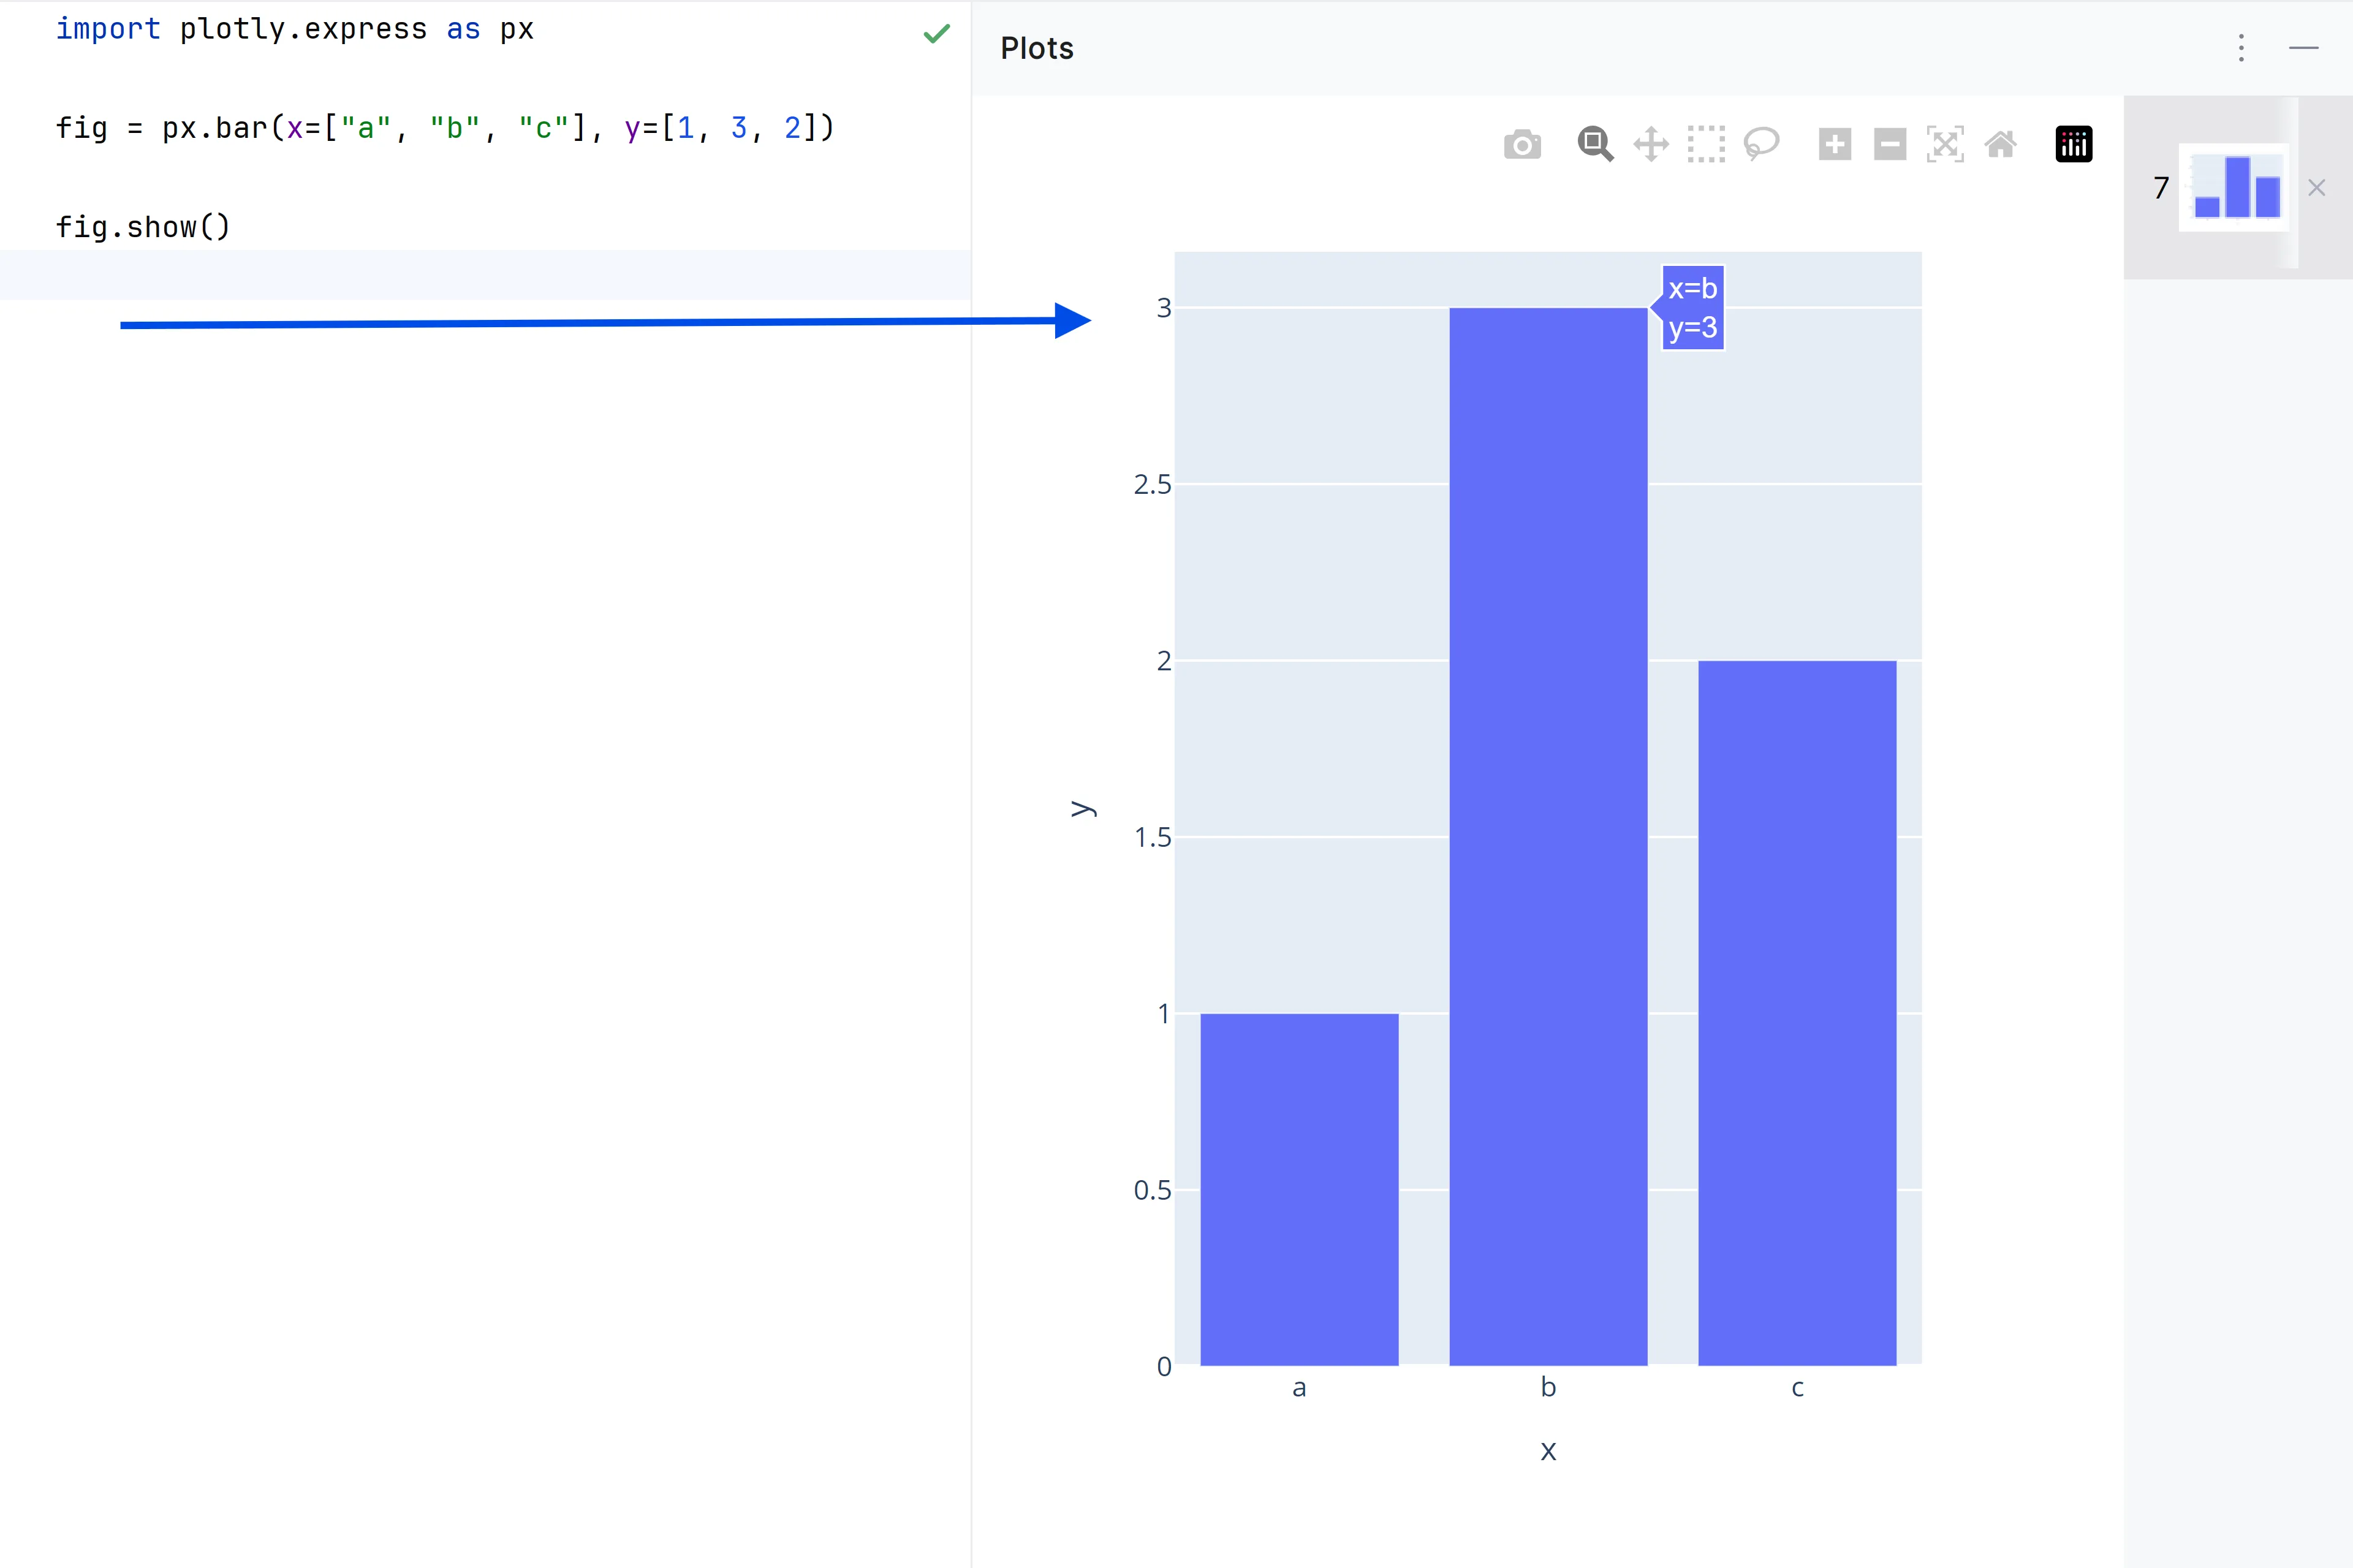Image resolution: width=2353 pixels, height=1568 pixels.
Task: Click bar 'a' in the chart
Action: (1299, 1190)
